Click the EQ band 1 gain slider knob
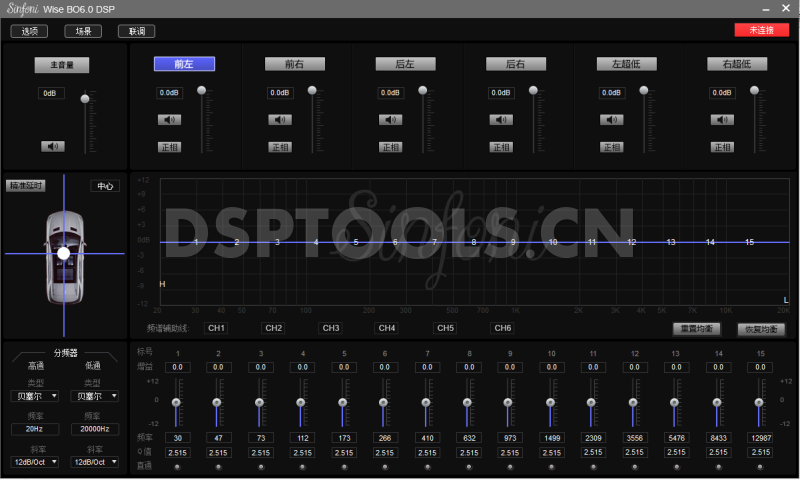800x480 pixels. pyautogui.click(x=176, y=402)
